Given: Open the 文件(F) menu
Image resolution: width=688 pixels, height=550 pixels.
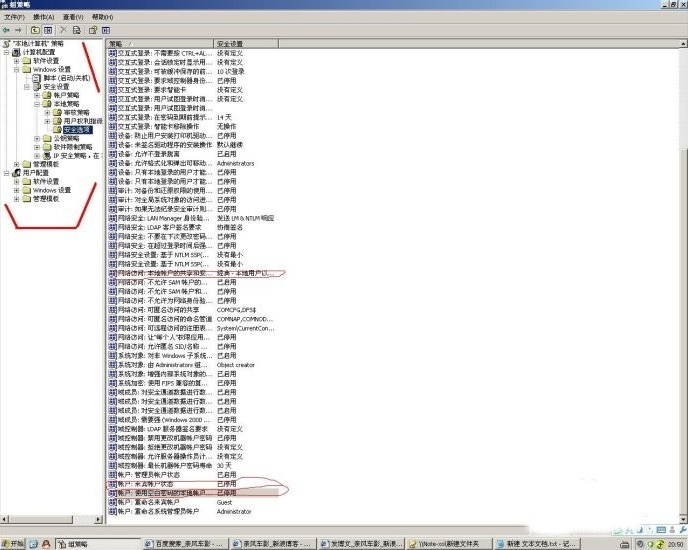Looking at the screenshot, I should [14, 17].
